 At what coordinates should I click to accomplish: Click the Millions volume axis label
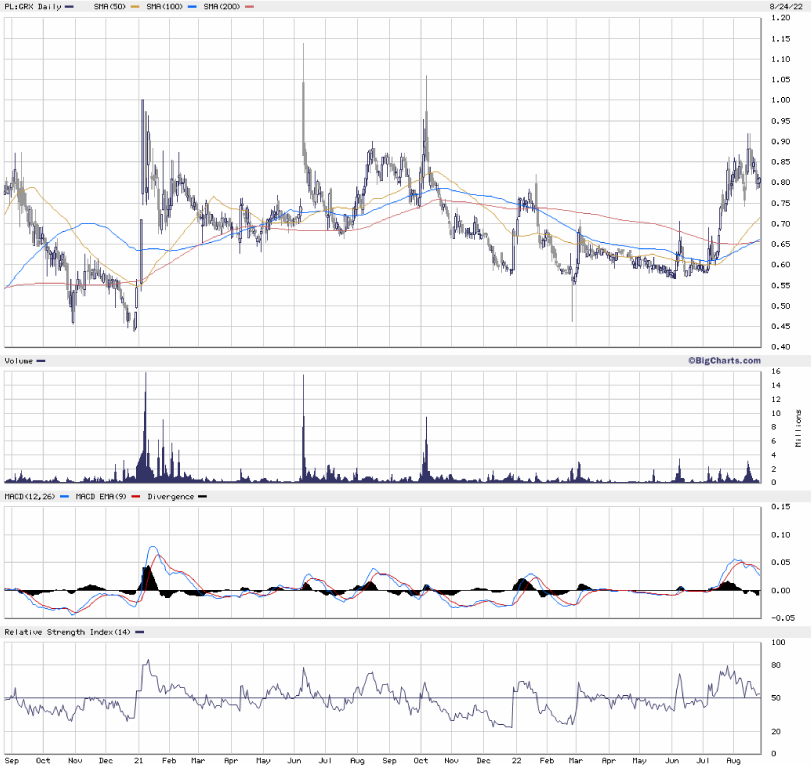pos(799,429)
